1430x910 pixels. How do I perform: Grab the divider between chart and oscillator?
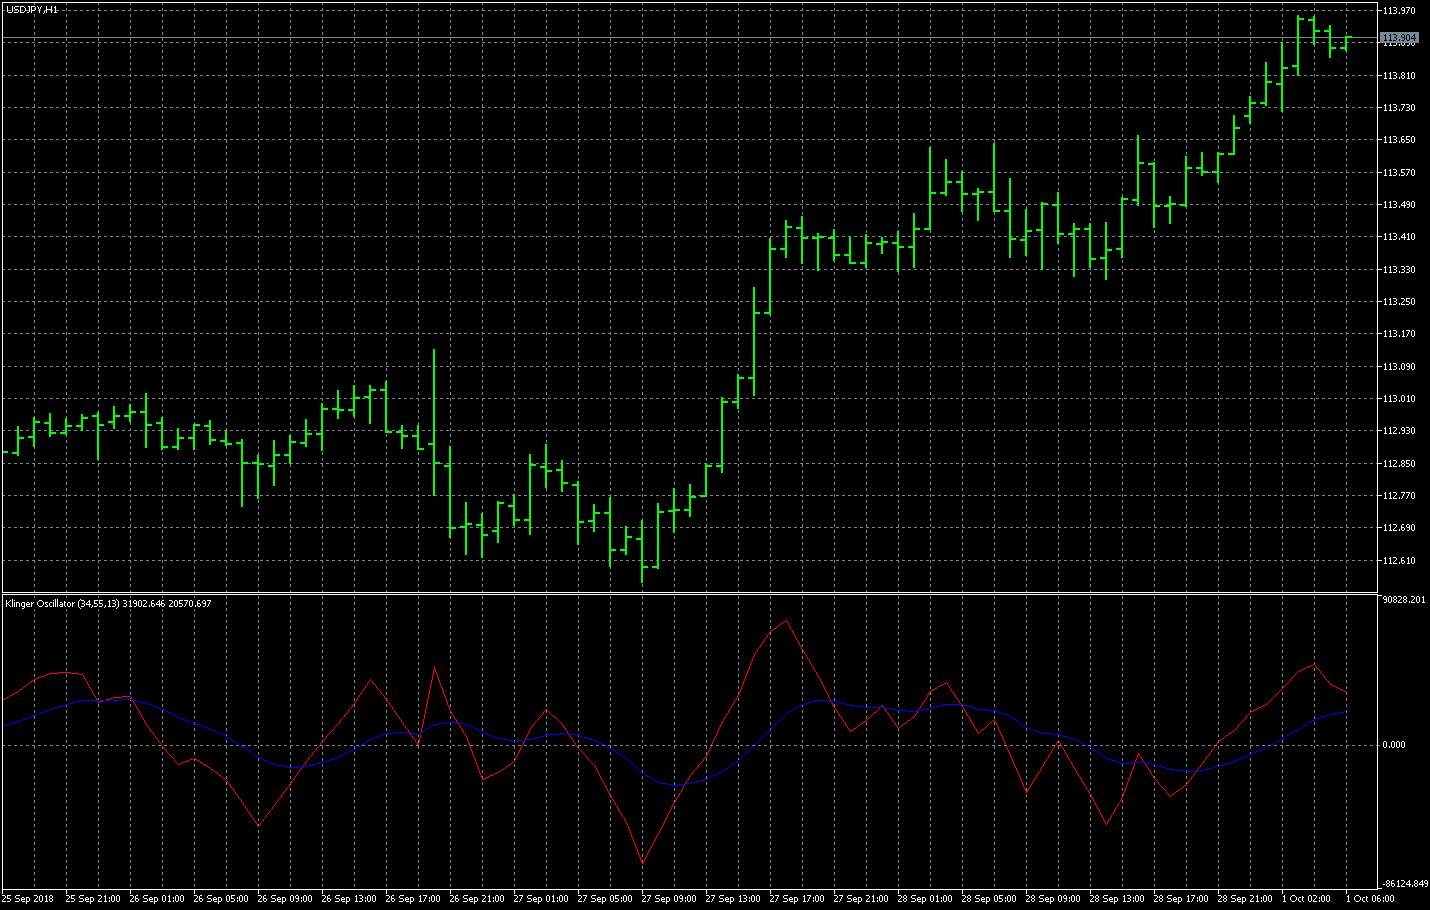point(700,593)
